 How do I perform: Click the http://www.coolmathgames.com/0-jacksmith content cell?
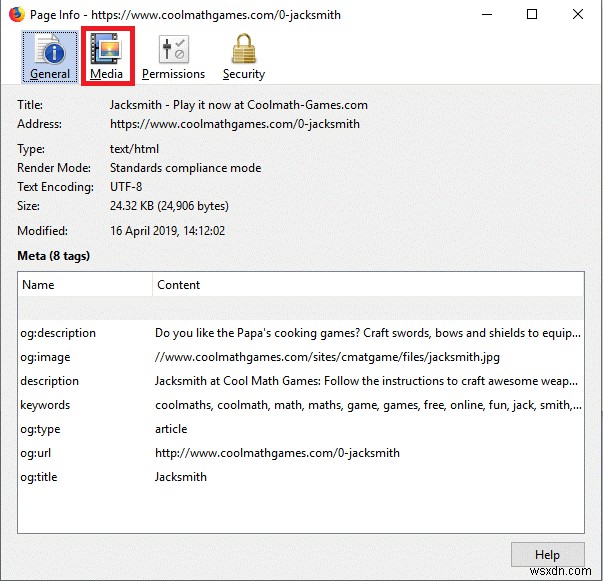click(x=277, y=453)
